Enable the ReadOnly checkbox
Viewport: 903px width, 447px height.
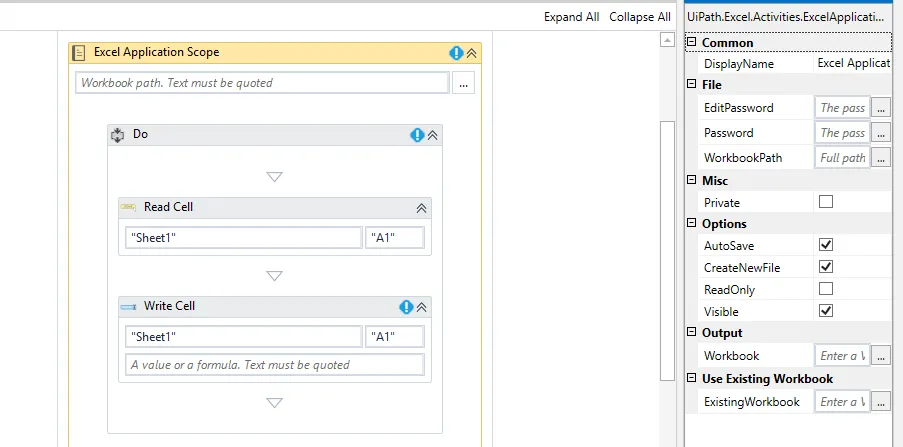[826, 289]
